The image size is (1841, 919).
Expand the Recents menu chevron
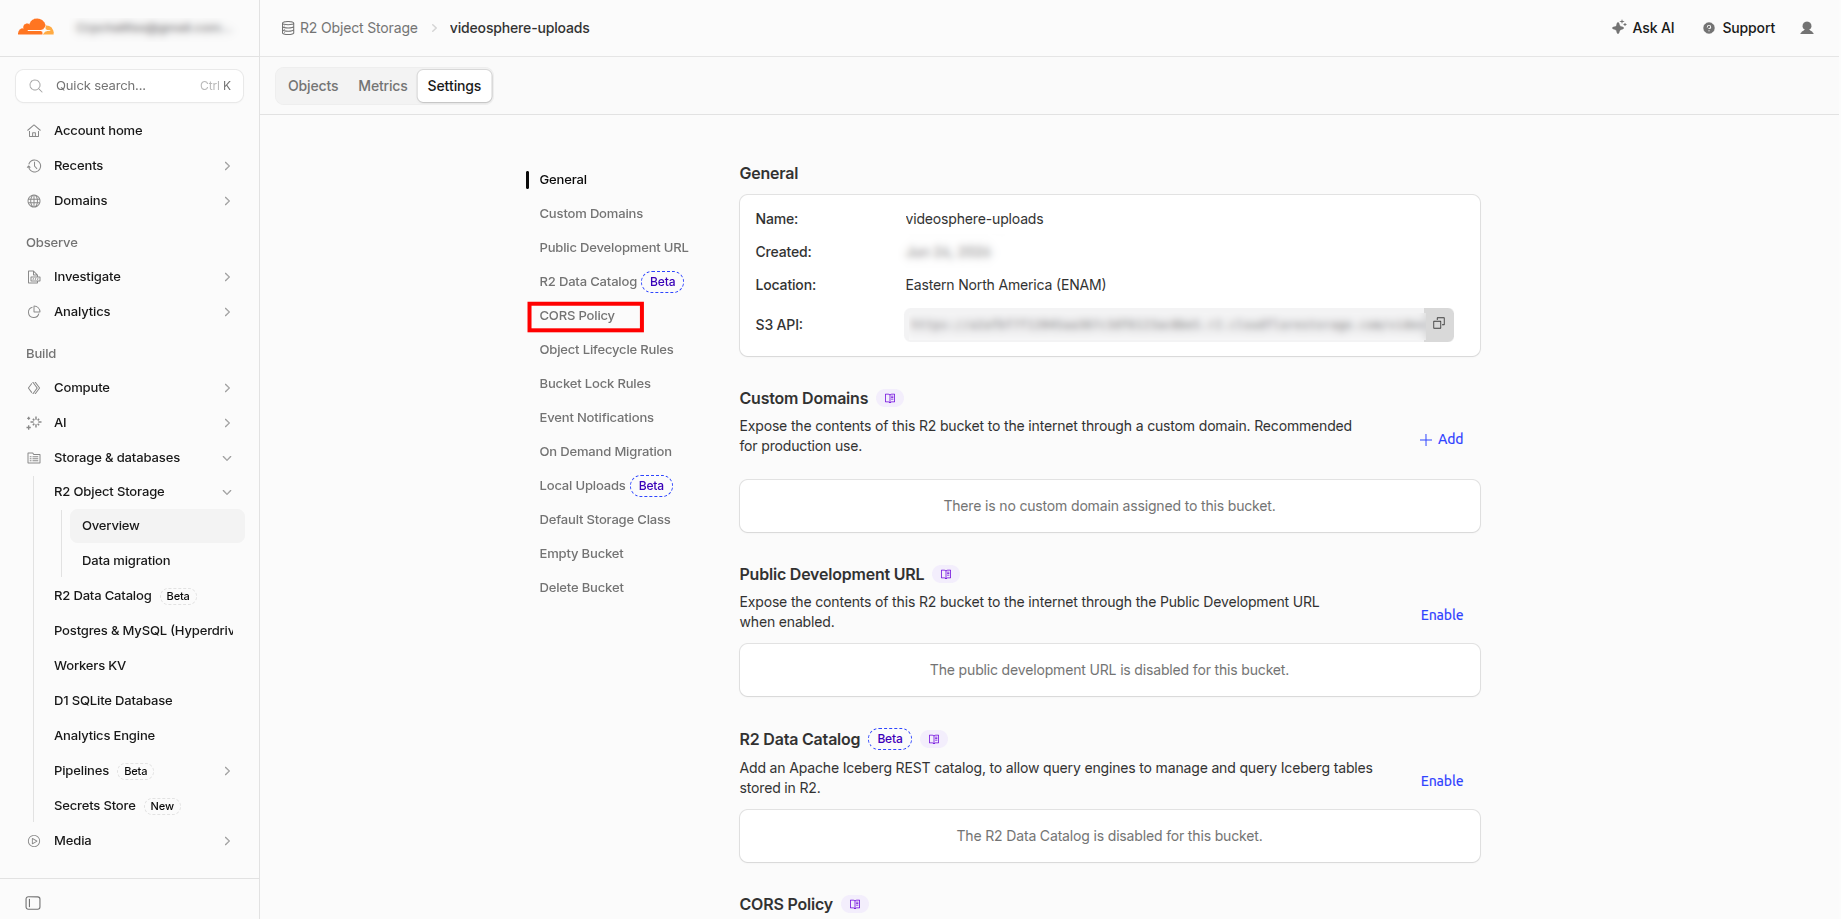point(227,166)
